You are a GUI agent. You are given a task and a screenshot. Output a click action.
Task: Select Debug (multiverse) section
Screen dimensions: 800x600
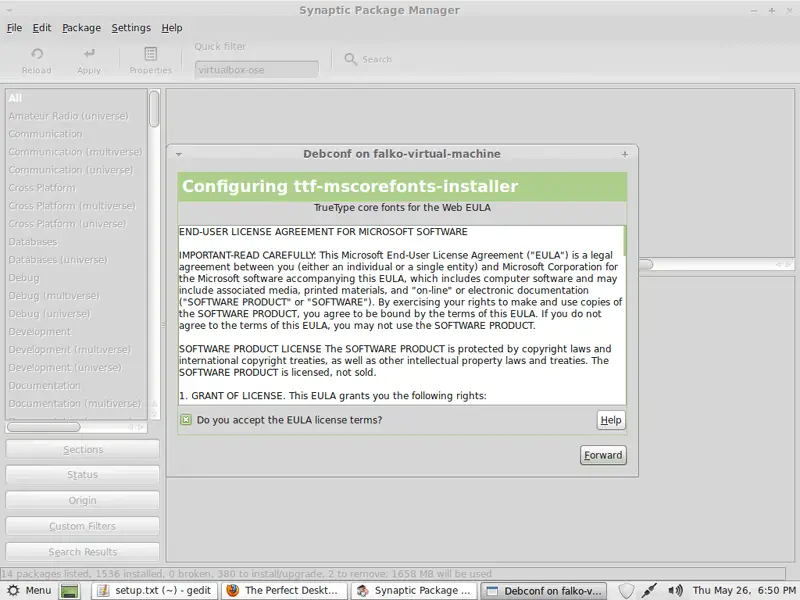[x=77, y=296]
